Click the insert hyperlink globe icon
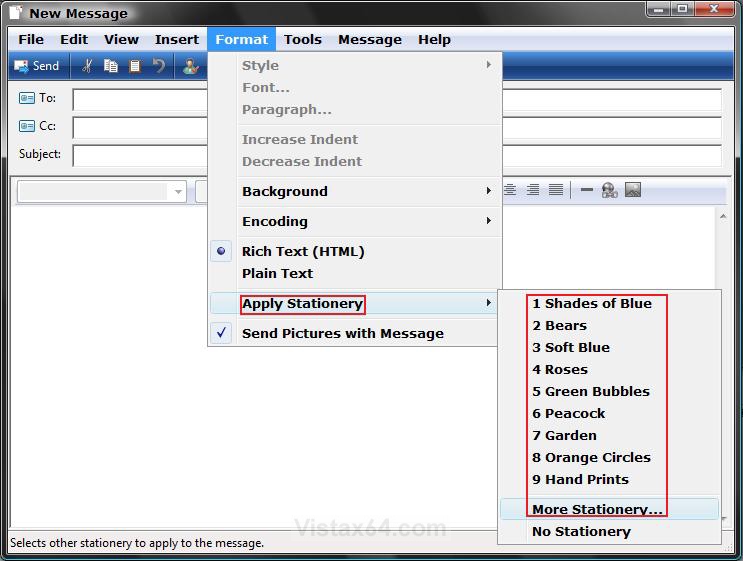The height and width of the screenshot is (561, 743). click(x=609, y=190)
